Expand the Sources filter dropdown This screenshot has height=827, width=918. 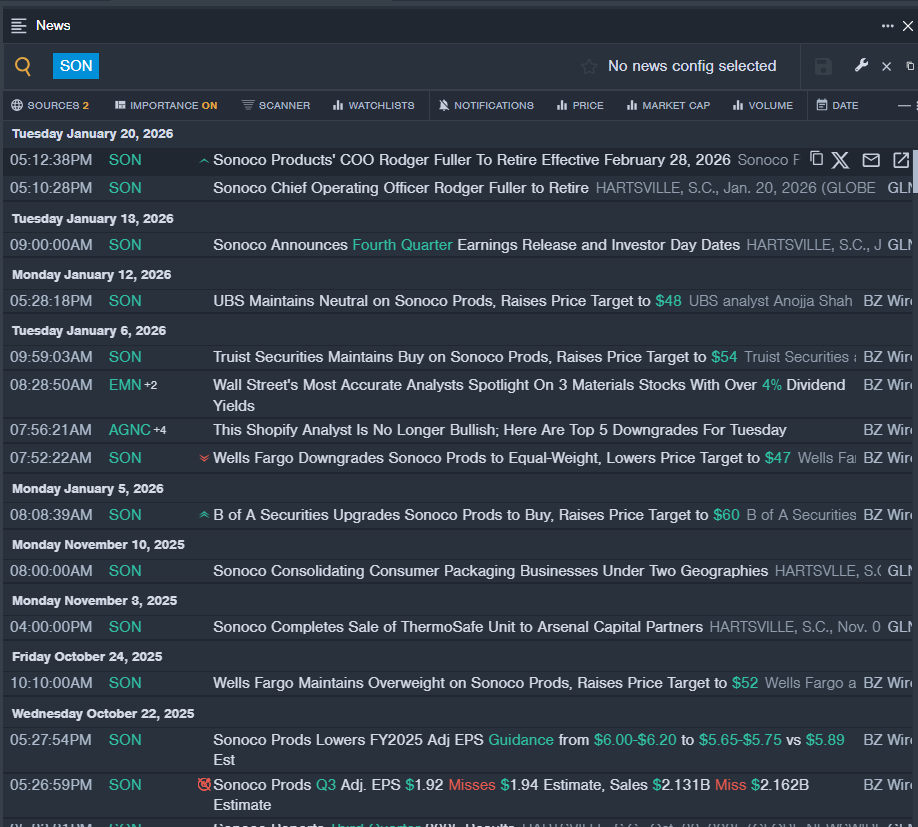(50, 105)
